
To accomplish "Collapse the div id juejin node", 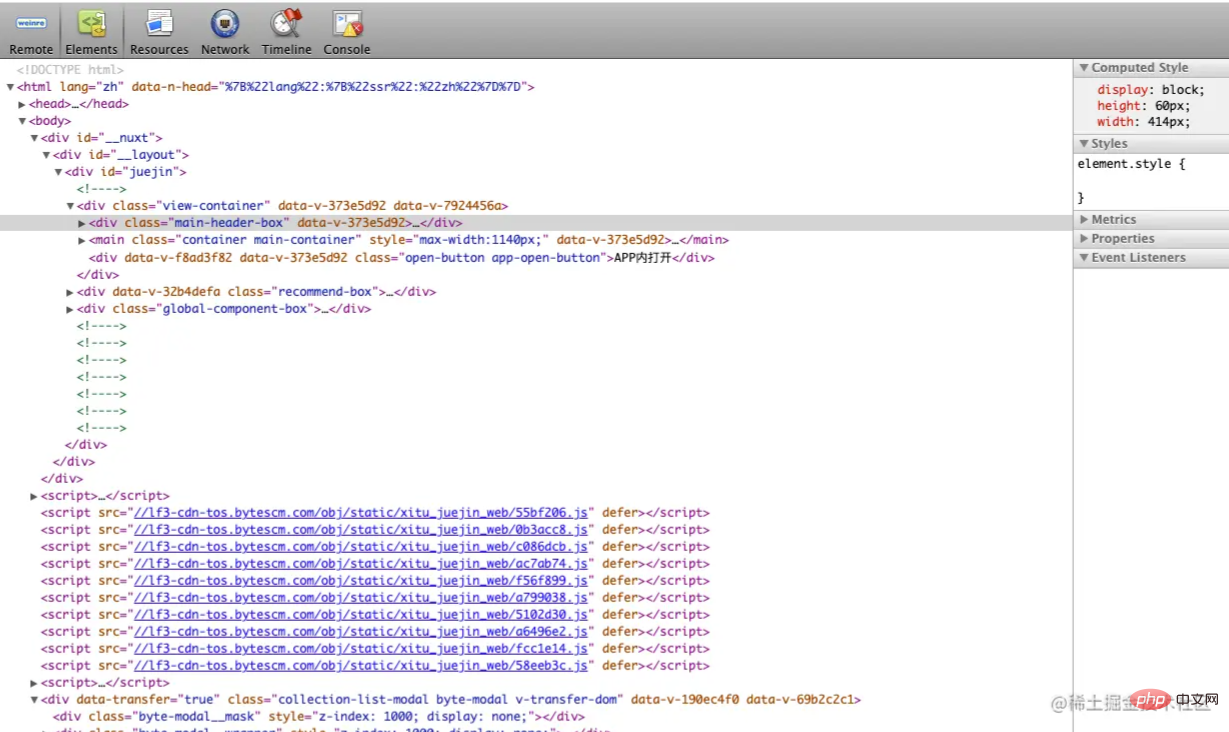I will pyautogui.click(x=58, y=172).
